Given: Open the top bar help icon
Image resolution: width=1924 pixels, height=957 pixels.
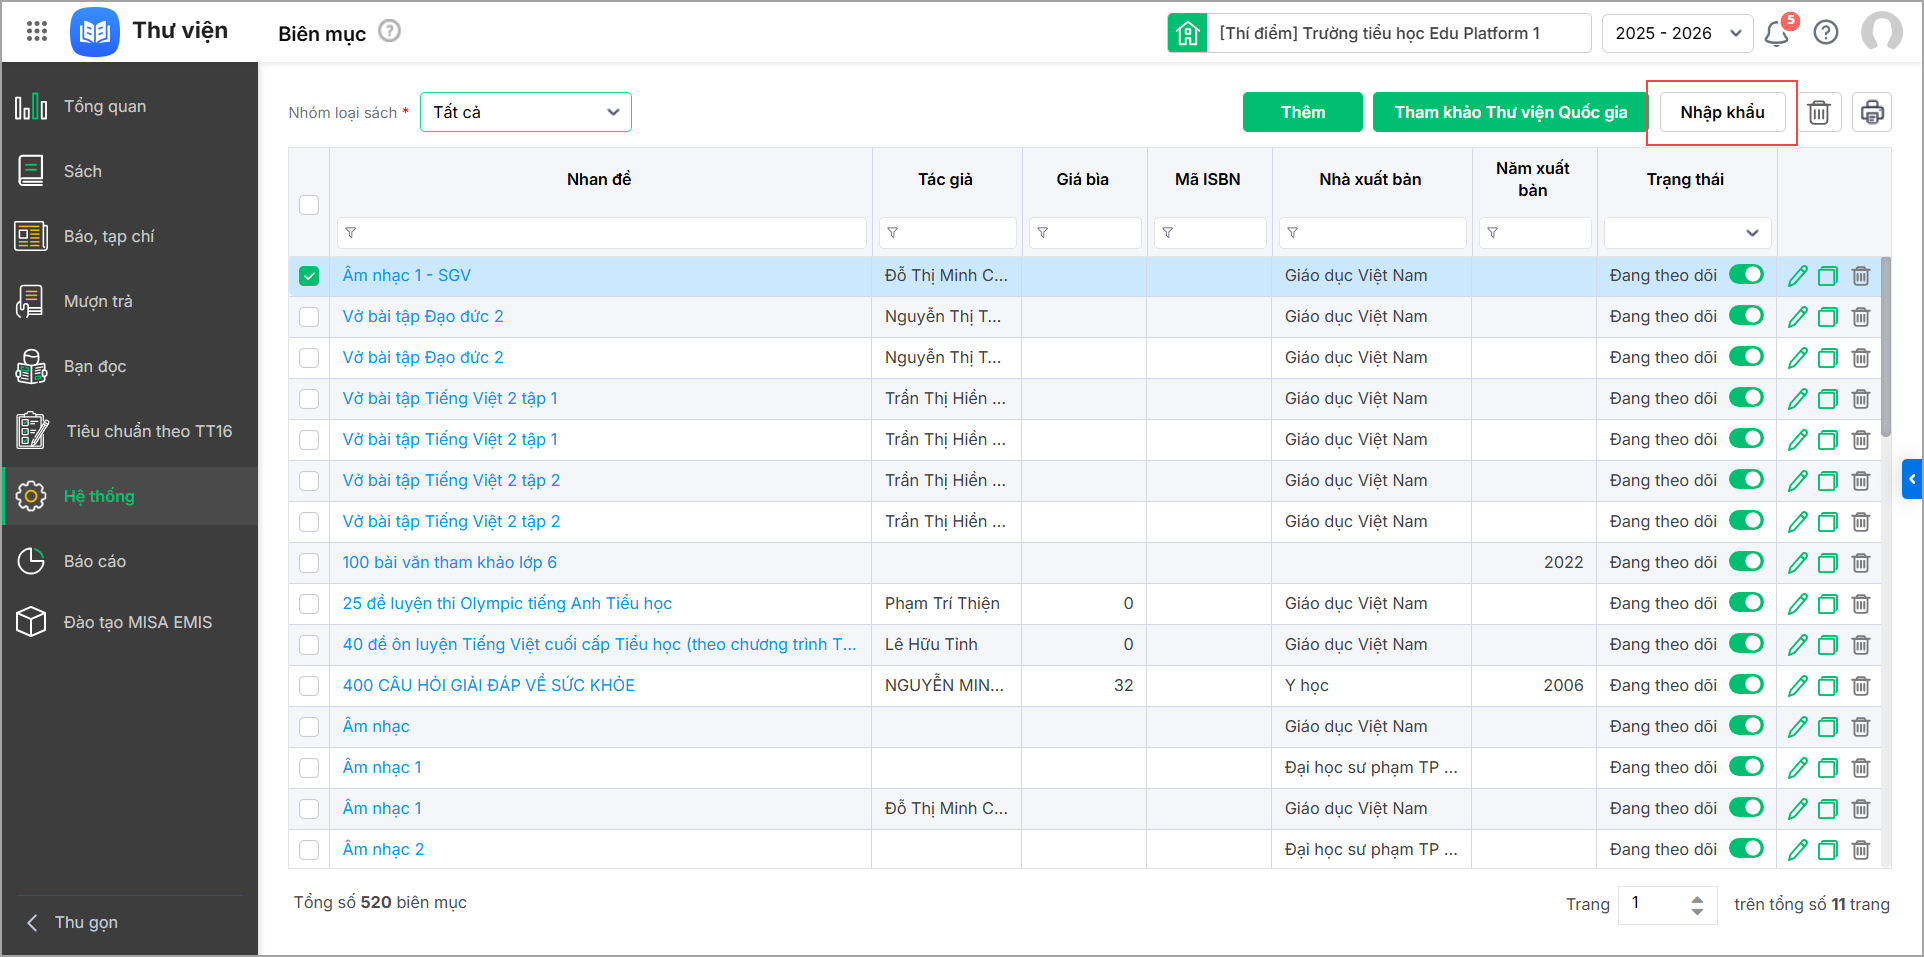Looking at the screenshot, I should click(x=1826, y=33).
